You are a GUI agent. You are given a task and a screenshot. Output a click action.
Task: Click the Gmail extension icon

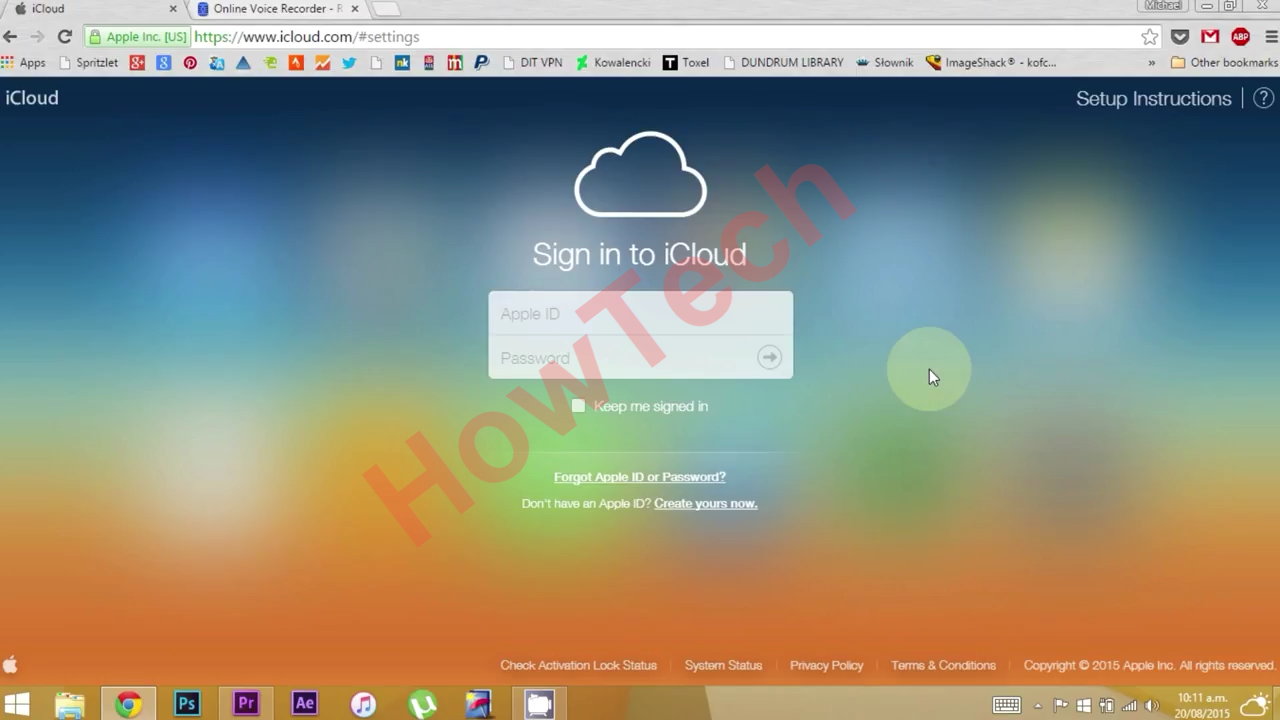[x=1210, y=37]
